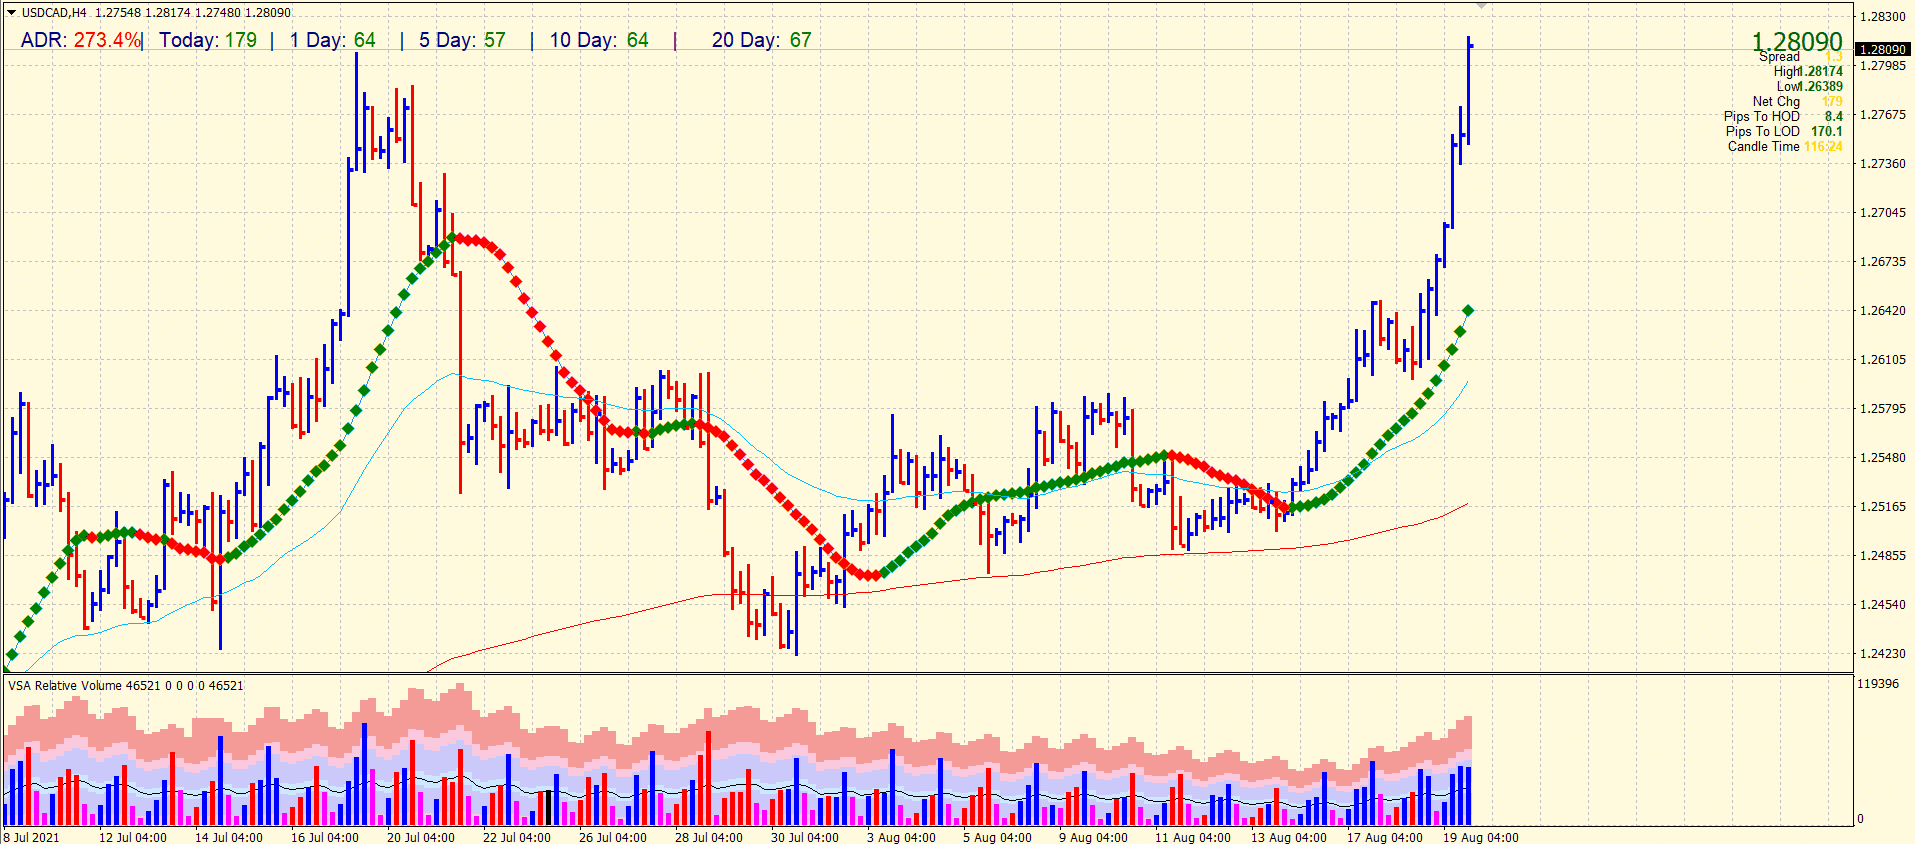1915x844 pixels.
Task: Click the 1.27985 price axis label
Action: click(x=1882, y=65)
